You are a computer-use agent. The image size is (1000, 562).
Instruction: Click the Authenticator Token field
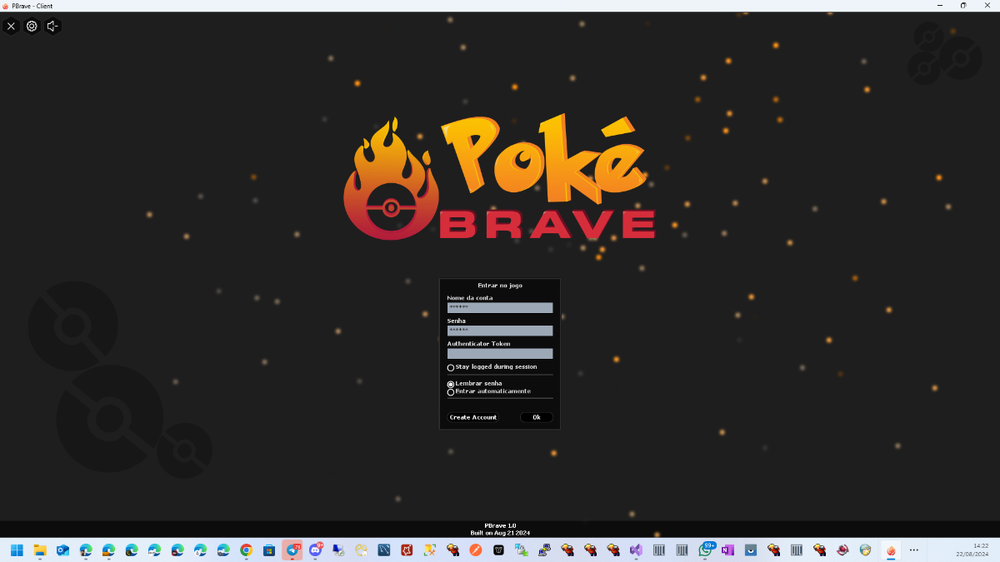[x=499, y=353]
